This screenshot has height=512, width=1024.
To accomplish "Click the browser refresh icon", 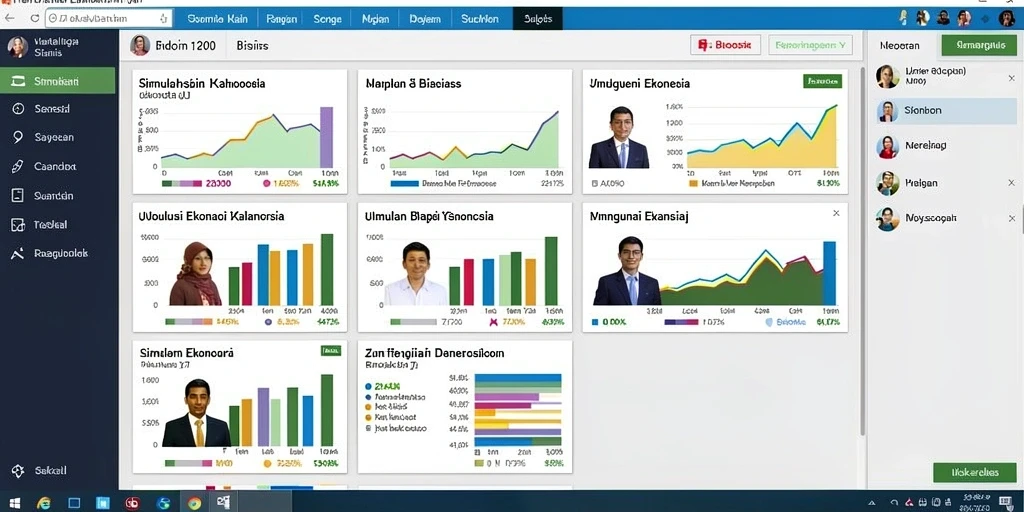I will [x=35, y=18].
